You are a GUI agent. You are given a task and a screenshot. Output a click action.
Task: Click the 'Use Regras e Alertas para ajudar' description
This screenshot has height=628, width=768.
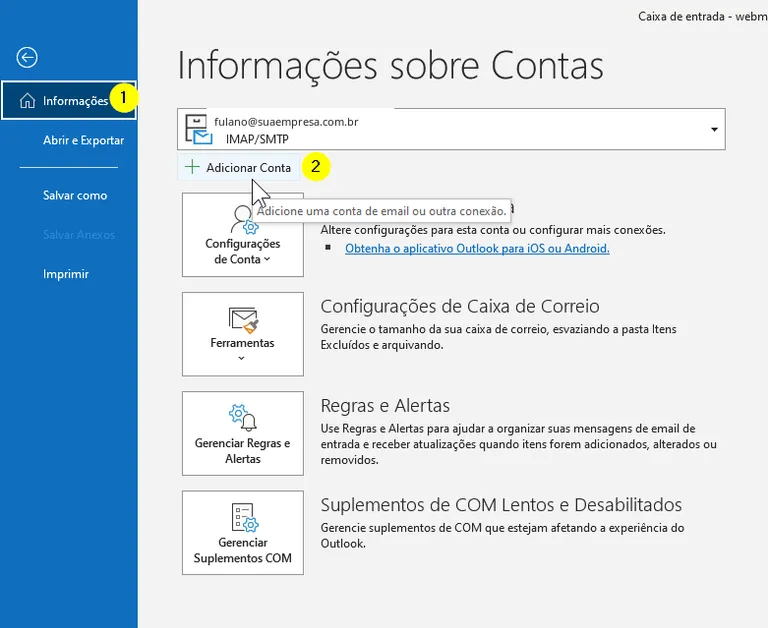click(519, 444)
